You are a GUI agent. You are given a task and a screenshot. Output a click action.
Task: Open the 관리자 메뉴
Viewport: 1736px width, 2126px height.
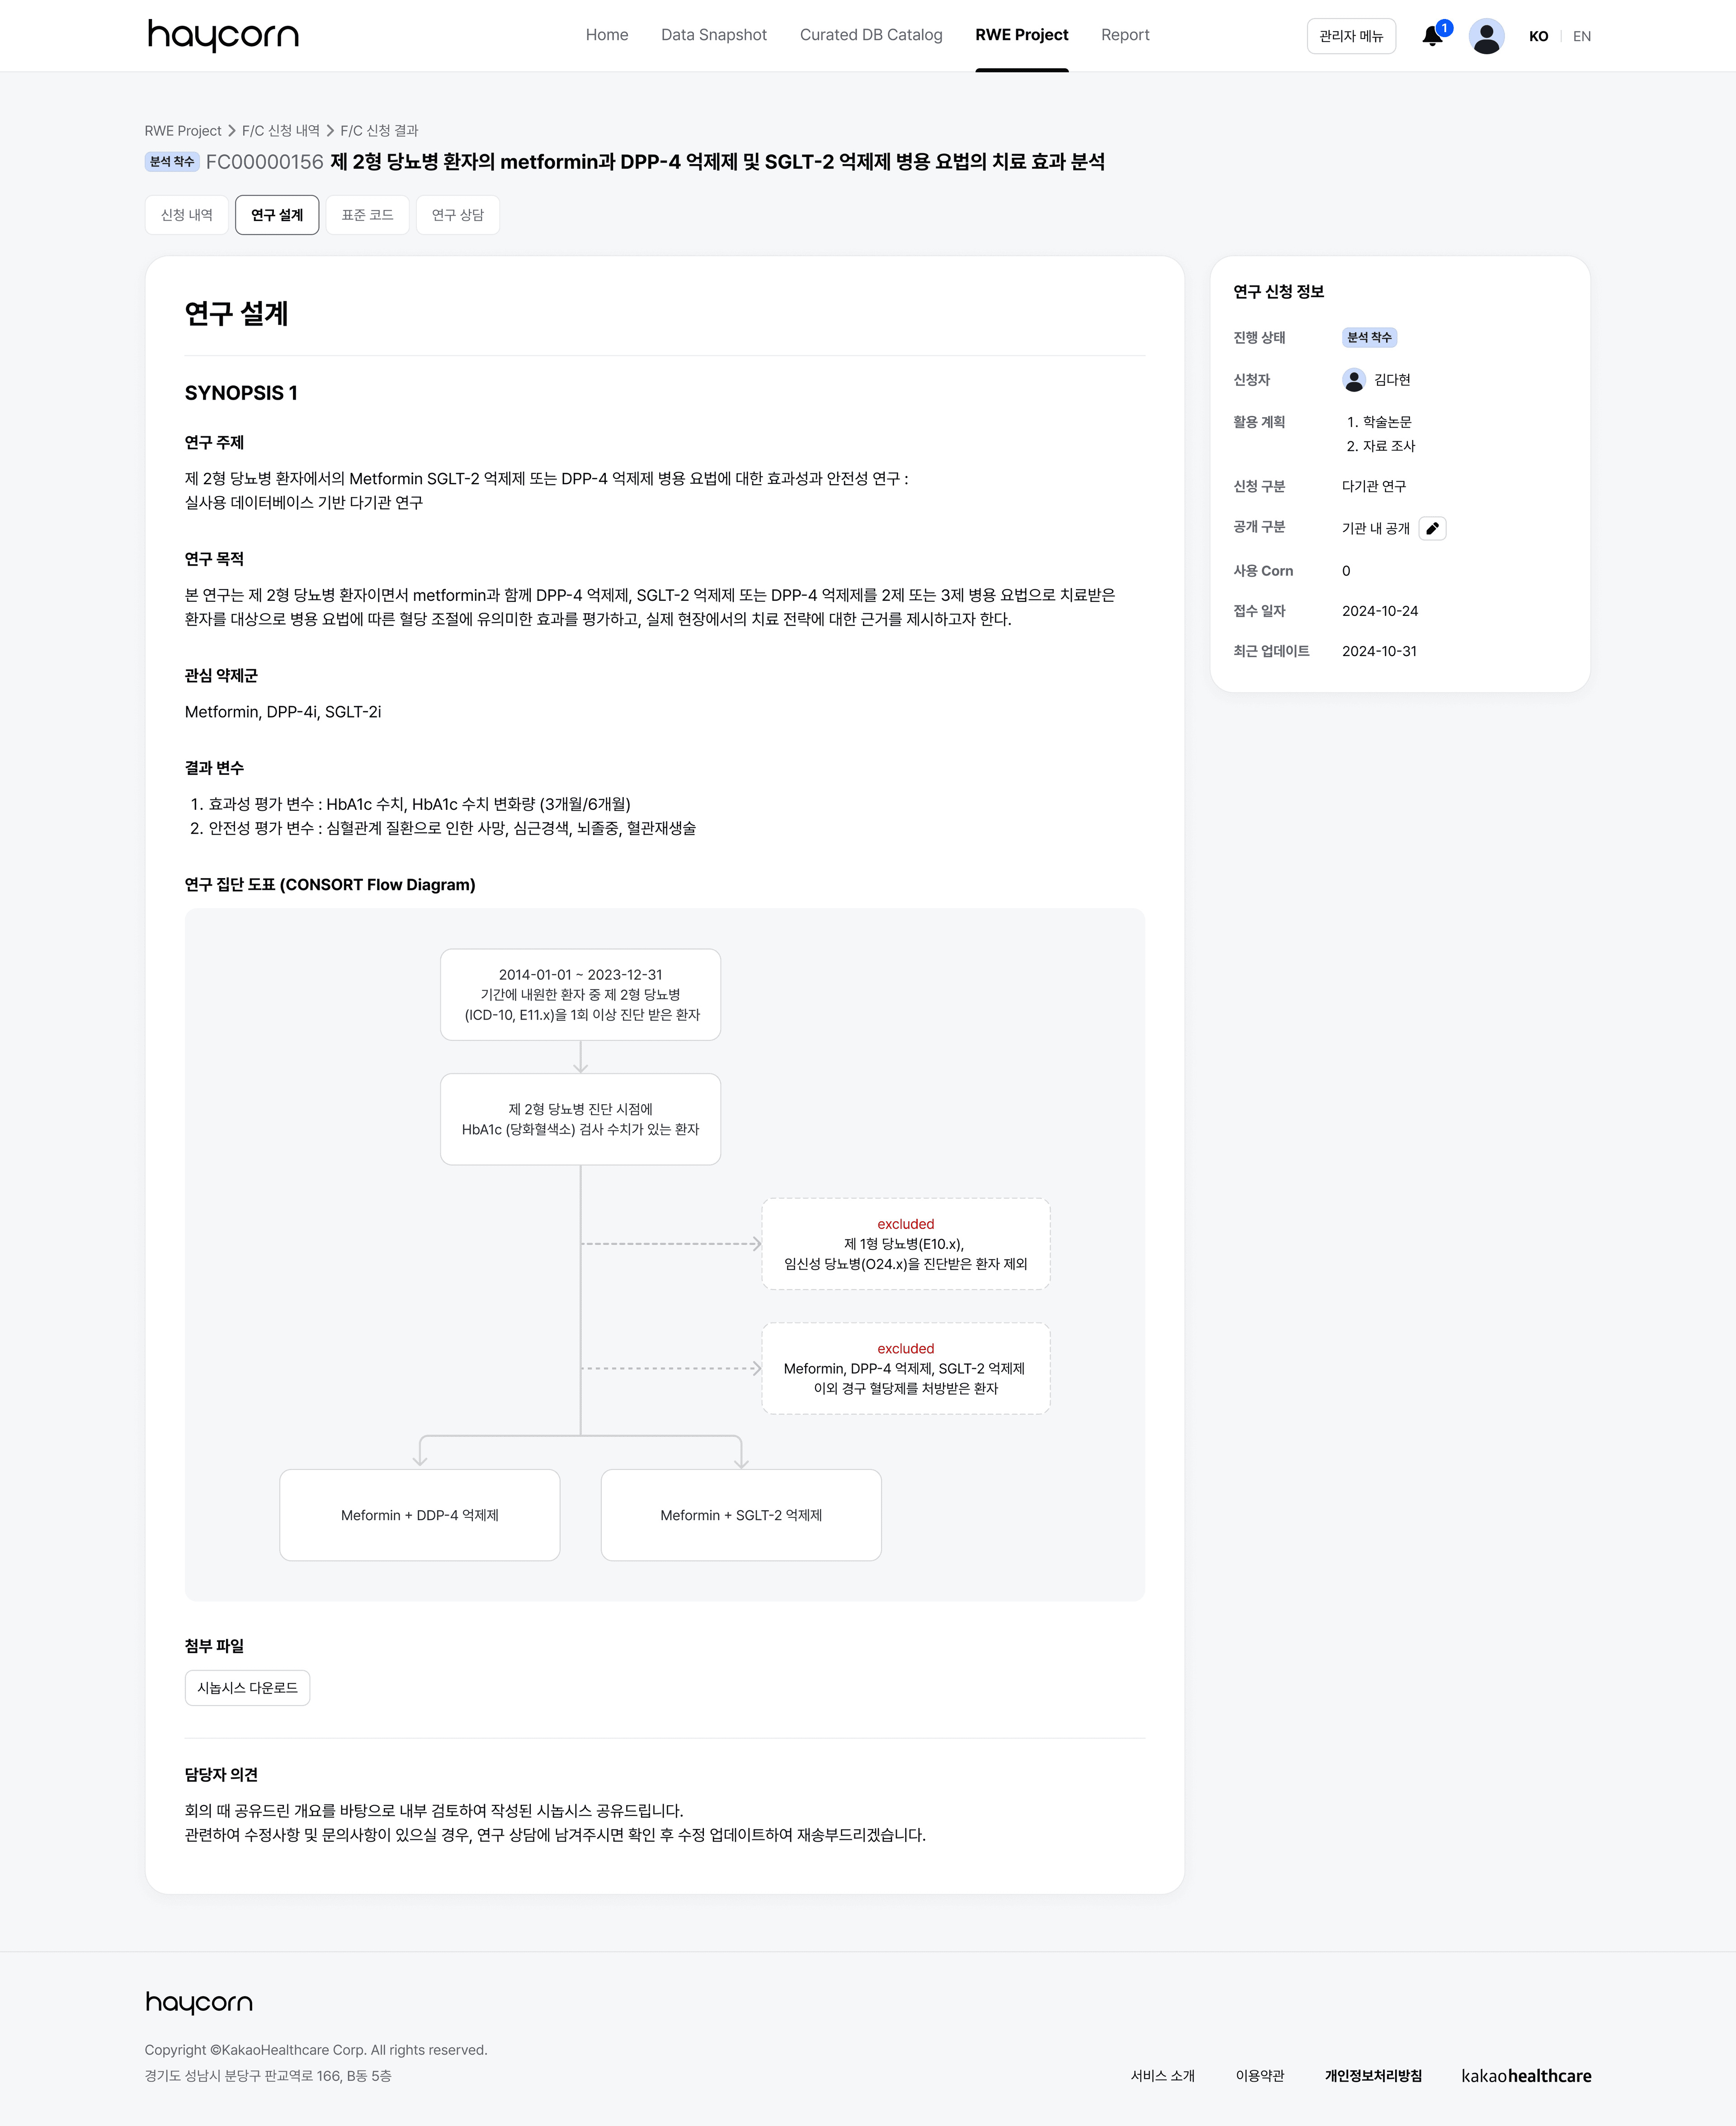(1351, 36)
